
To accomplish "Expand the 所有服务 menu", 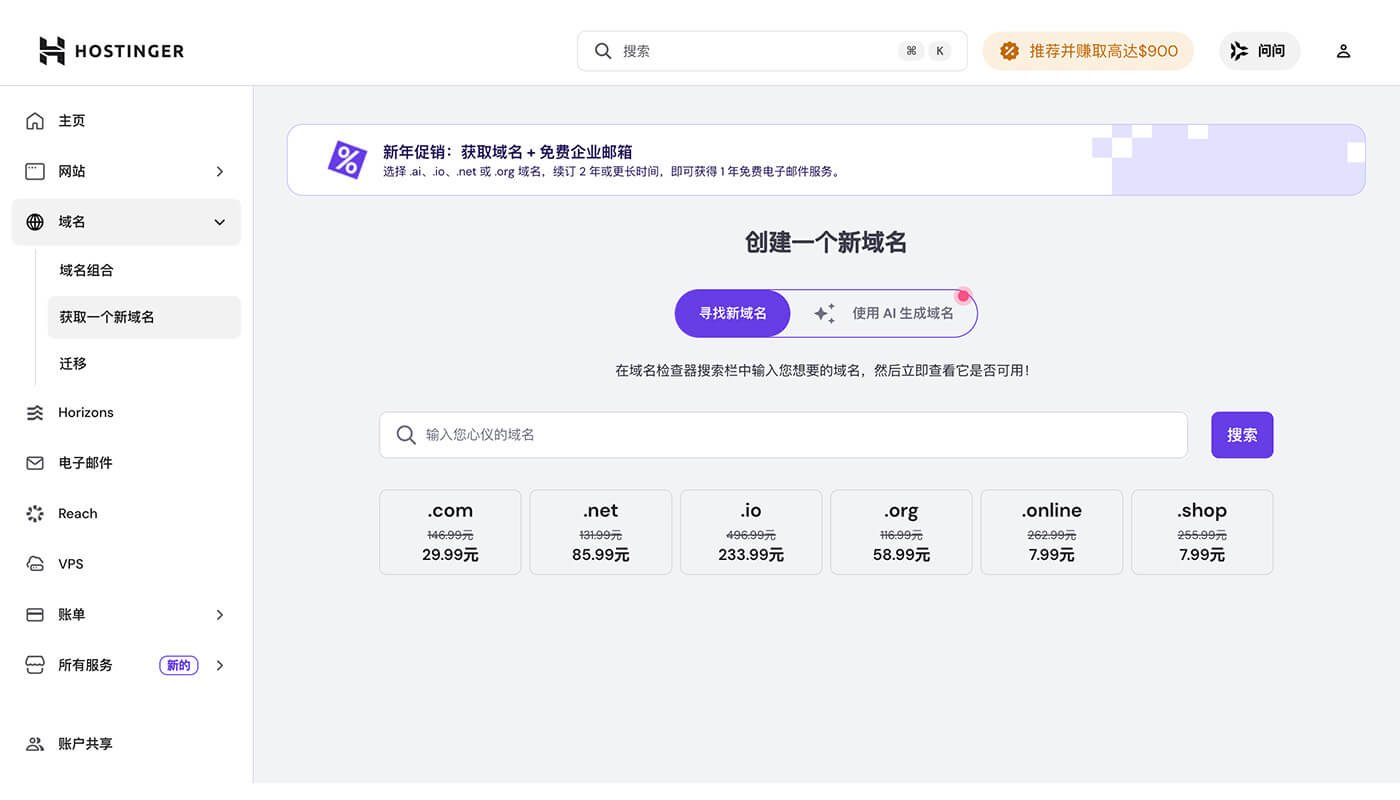I will coord(219,664).
